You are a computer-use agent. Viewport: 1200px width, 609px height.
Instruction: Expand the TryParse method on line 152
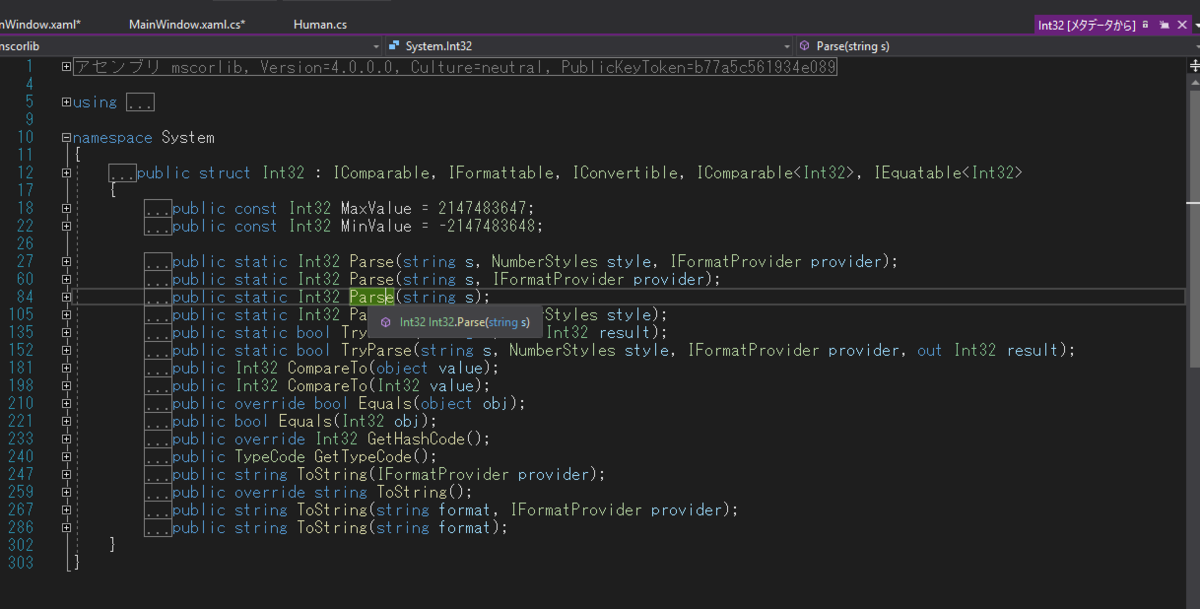[66, 350]
